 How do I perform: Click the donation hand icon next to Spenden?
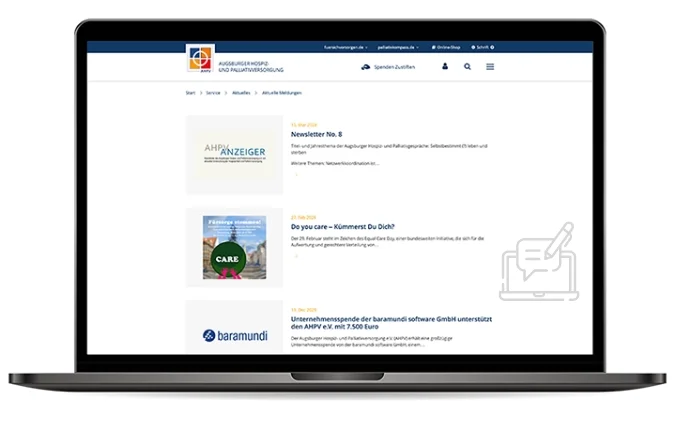(x=365, y=67)
